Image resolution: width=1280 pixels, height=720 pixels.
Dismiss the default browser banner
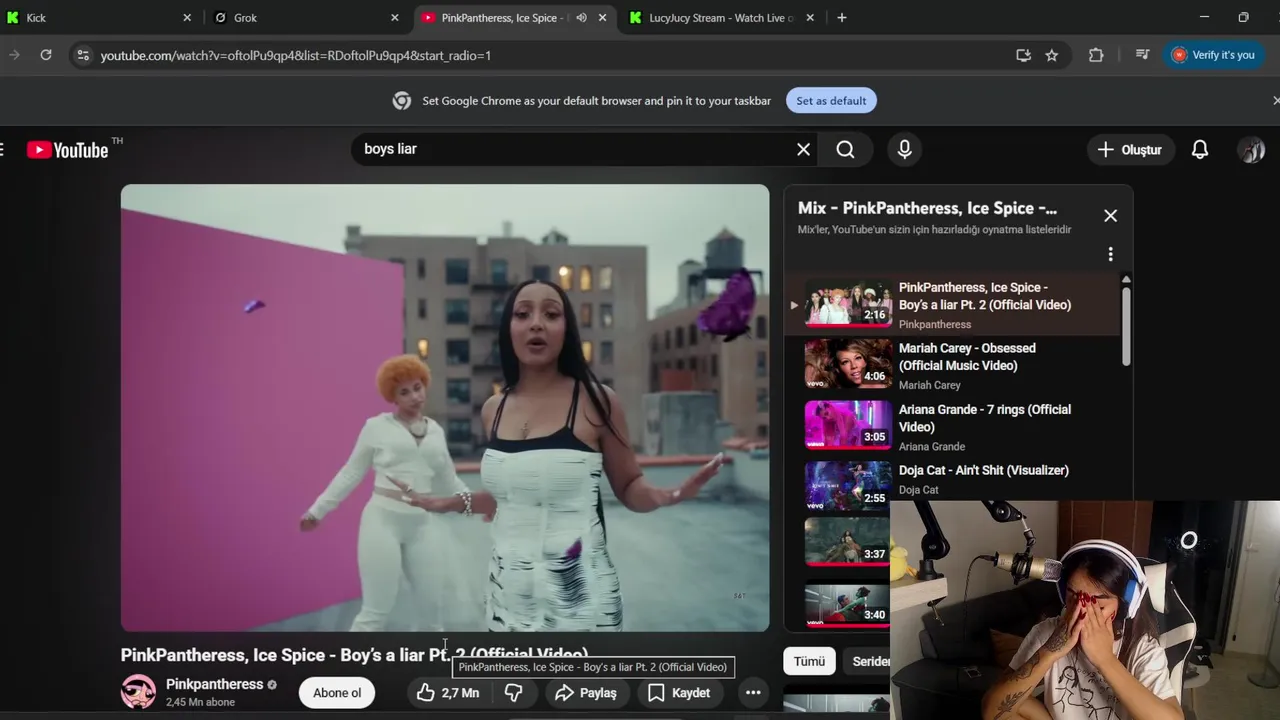1274,100
